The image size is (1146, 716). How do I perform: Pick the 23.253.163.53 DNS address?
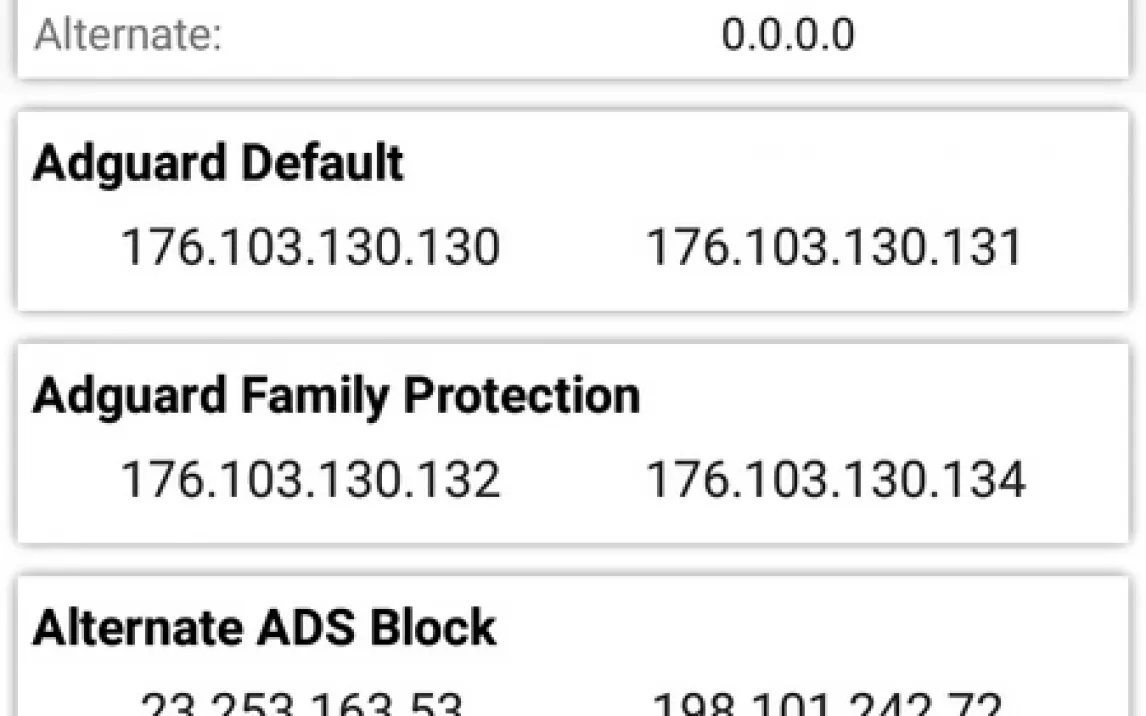pos(302,704)
